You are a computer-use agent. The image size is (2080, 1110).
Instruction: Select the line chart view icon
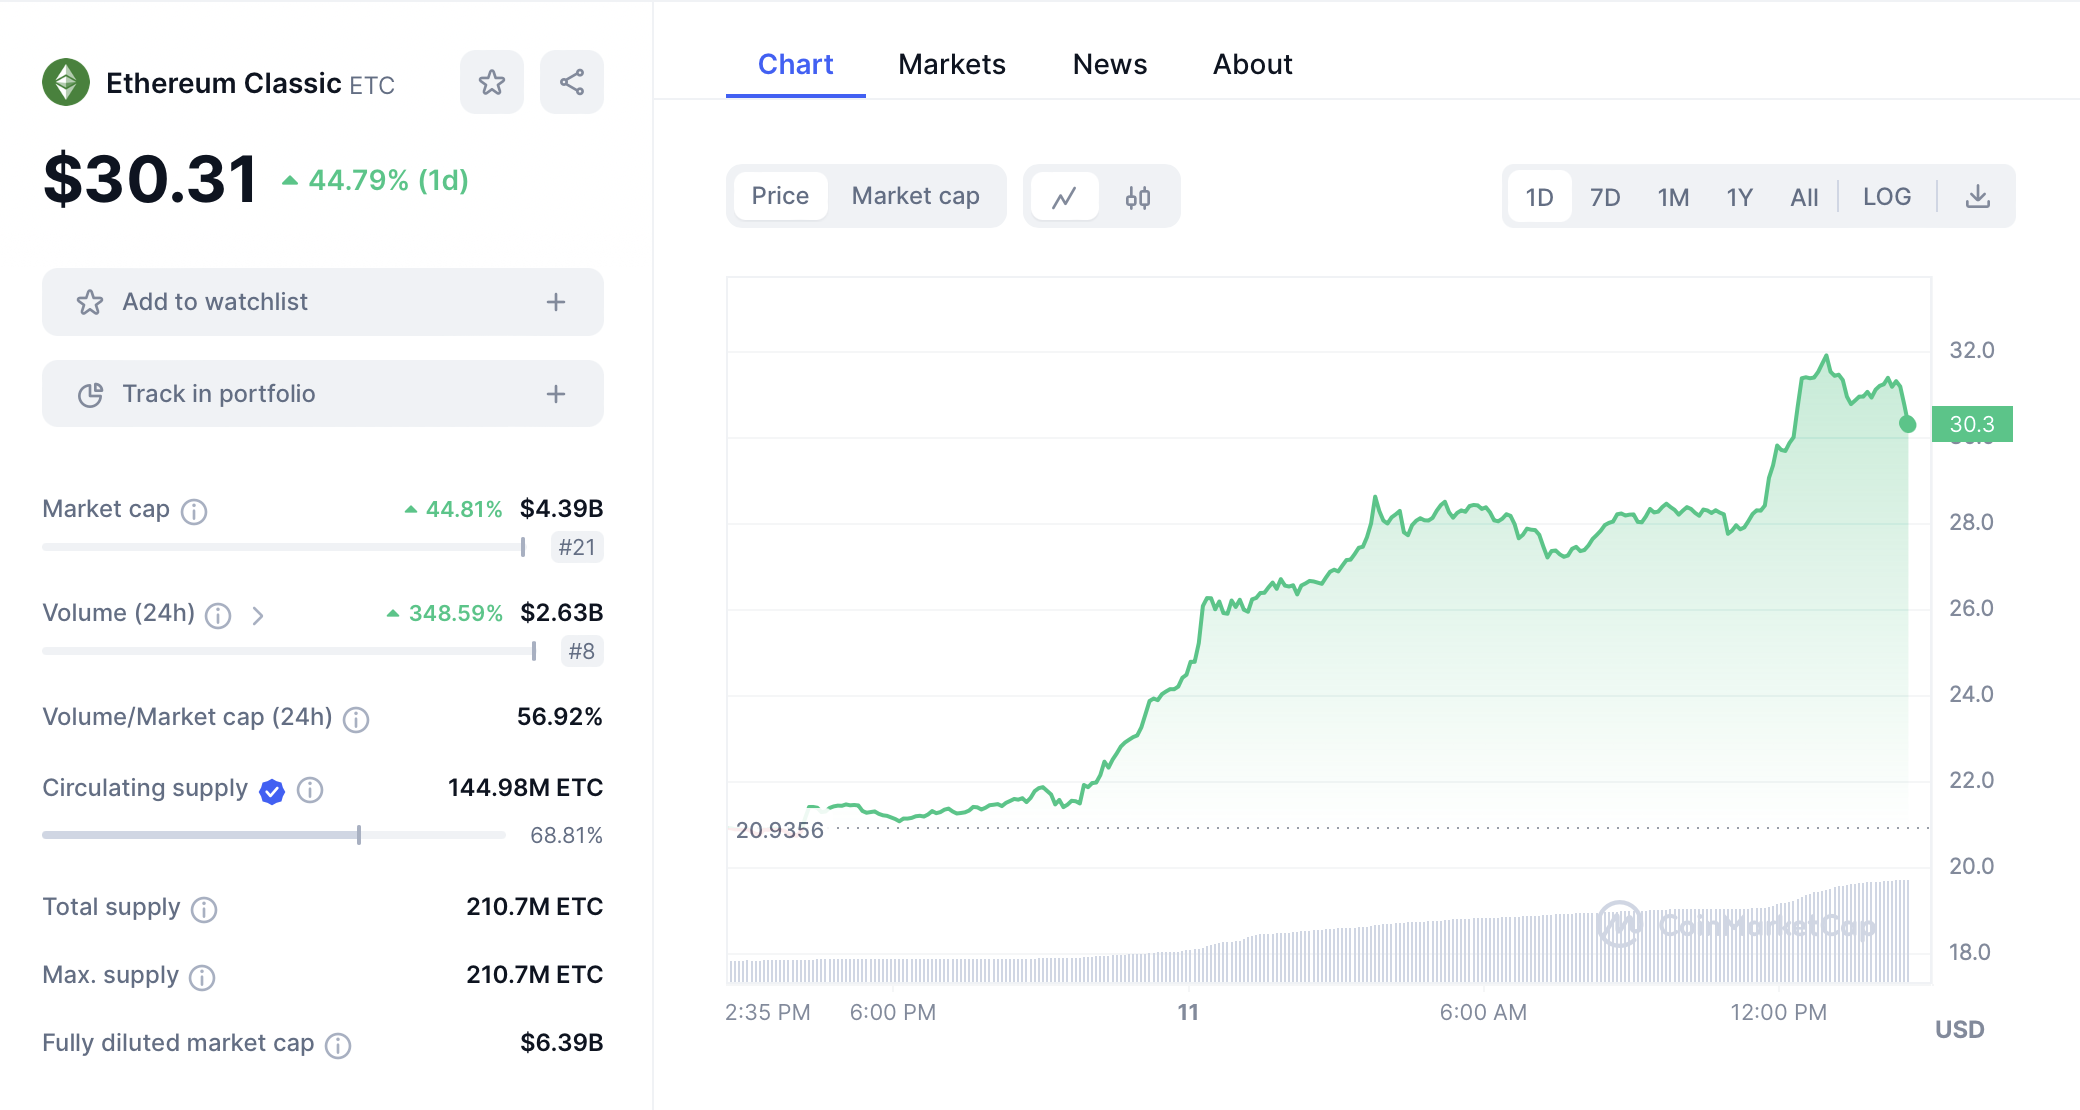click(x=1064, y=197)
